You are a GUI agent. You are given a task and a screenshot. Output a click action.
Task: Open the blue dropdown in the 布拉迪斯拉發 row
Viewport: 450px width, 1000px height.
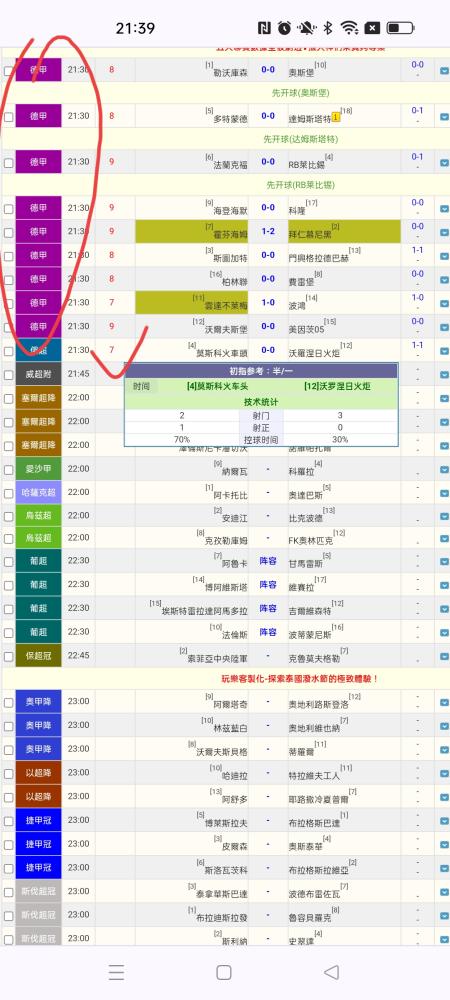pos(444,915)
